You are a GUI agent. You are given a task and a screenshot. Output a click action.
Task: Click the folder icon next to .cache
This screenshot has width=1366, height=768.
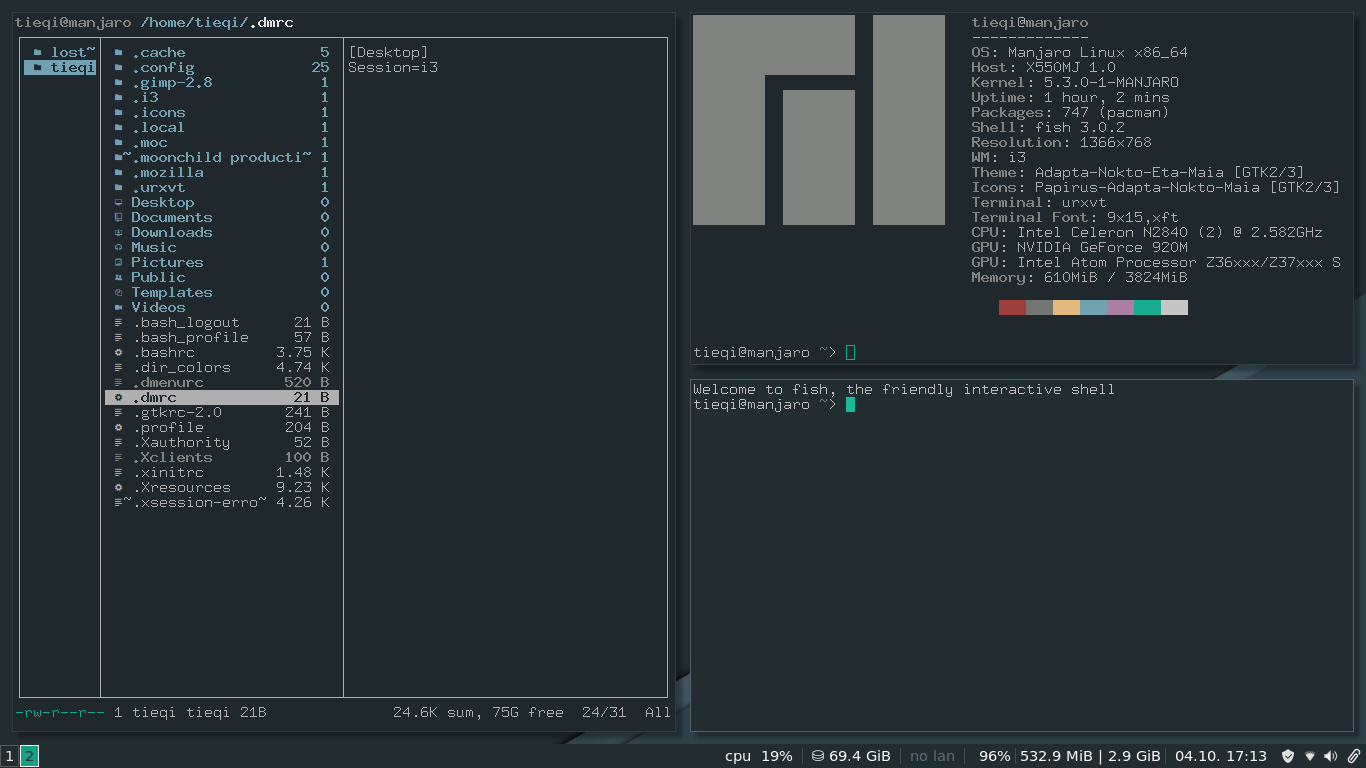119,53
